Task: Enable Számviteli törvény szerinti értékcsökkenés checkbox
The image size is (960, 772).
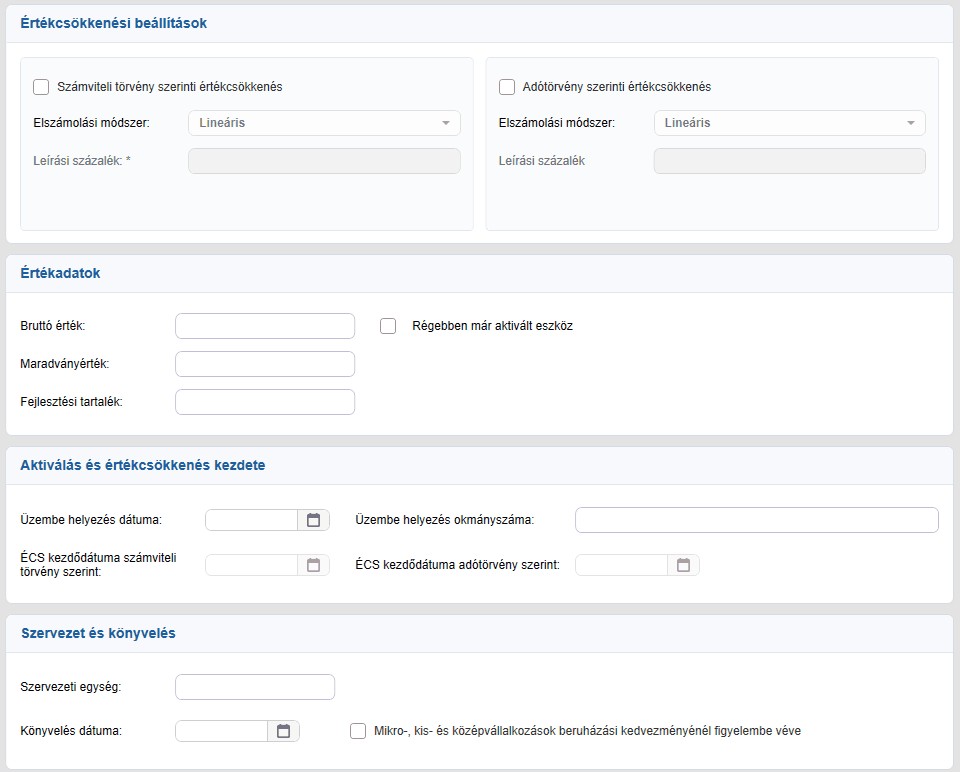Action: [x=41, y=87]
